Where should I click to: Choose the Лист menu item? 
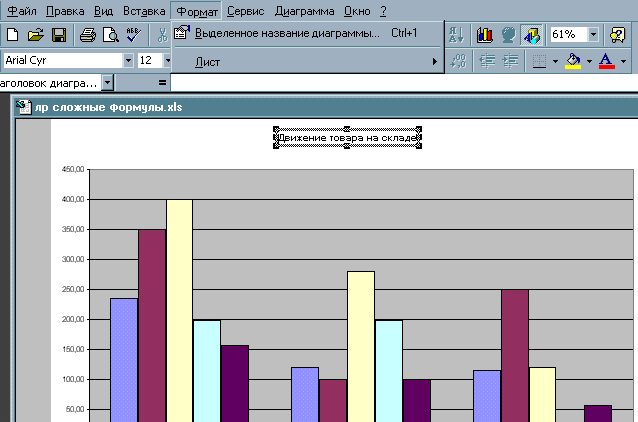click(x=308, y=62)
